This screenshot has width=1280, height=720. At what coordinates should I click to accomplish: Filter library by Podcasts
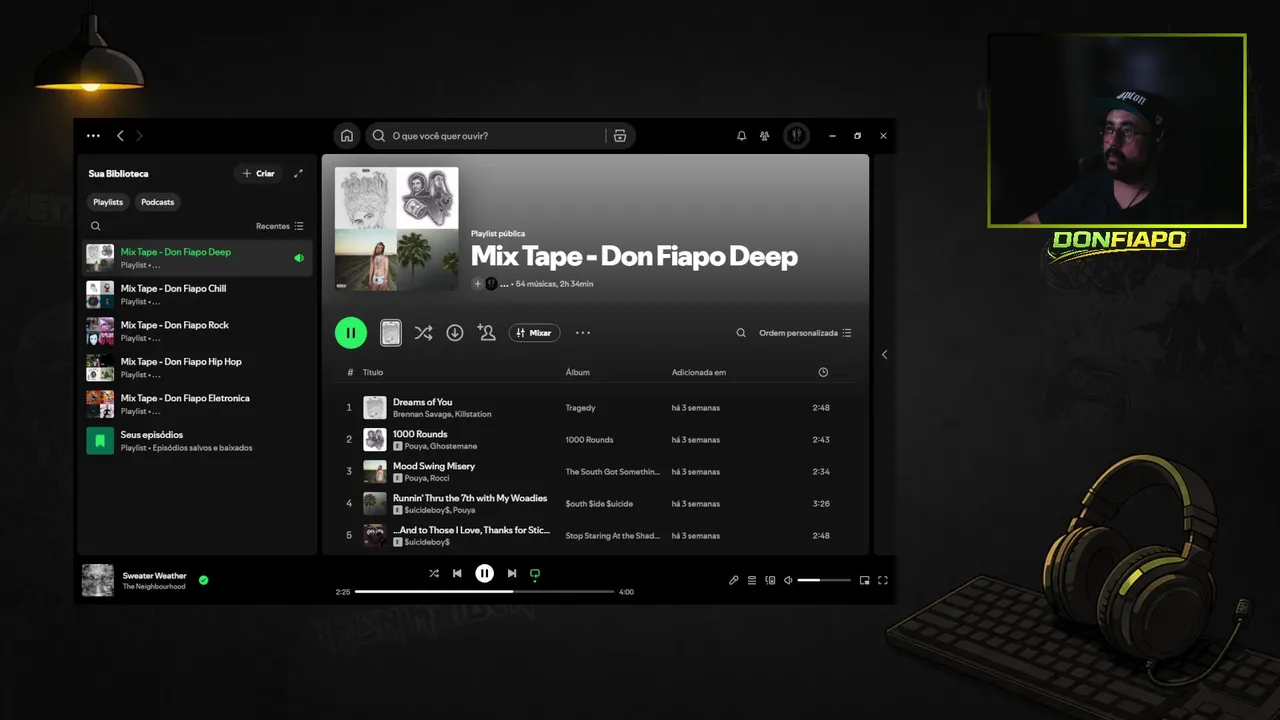pyautogui.click(x=157, y=202)
